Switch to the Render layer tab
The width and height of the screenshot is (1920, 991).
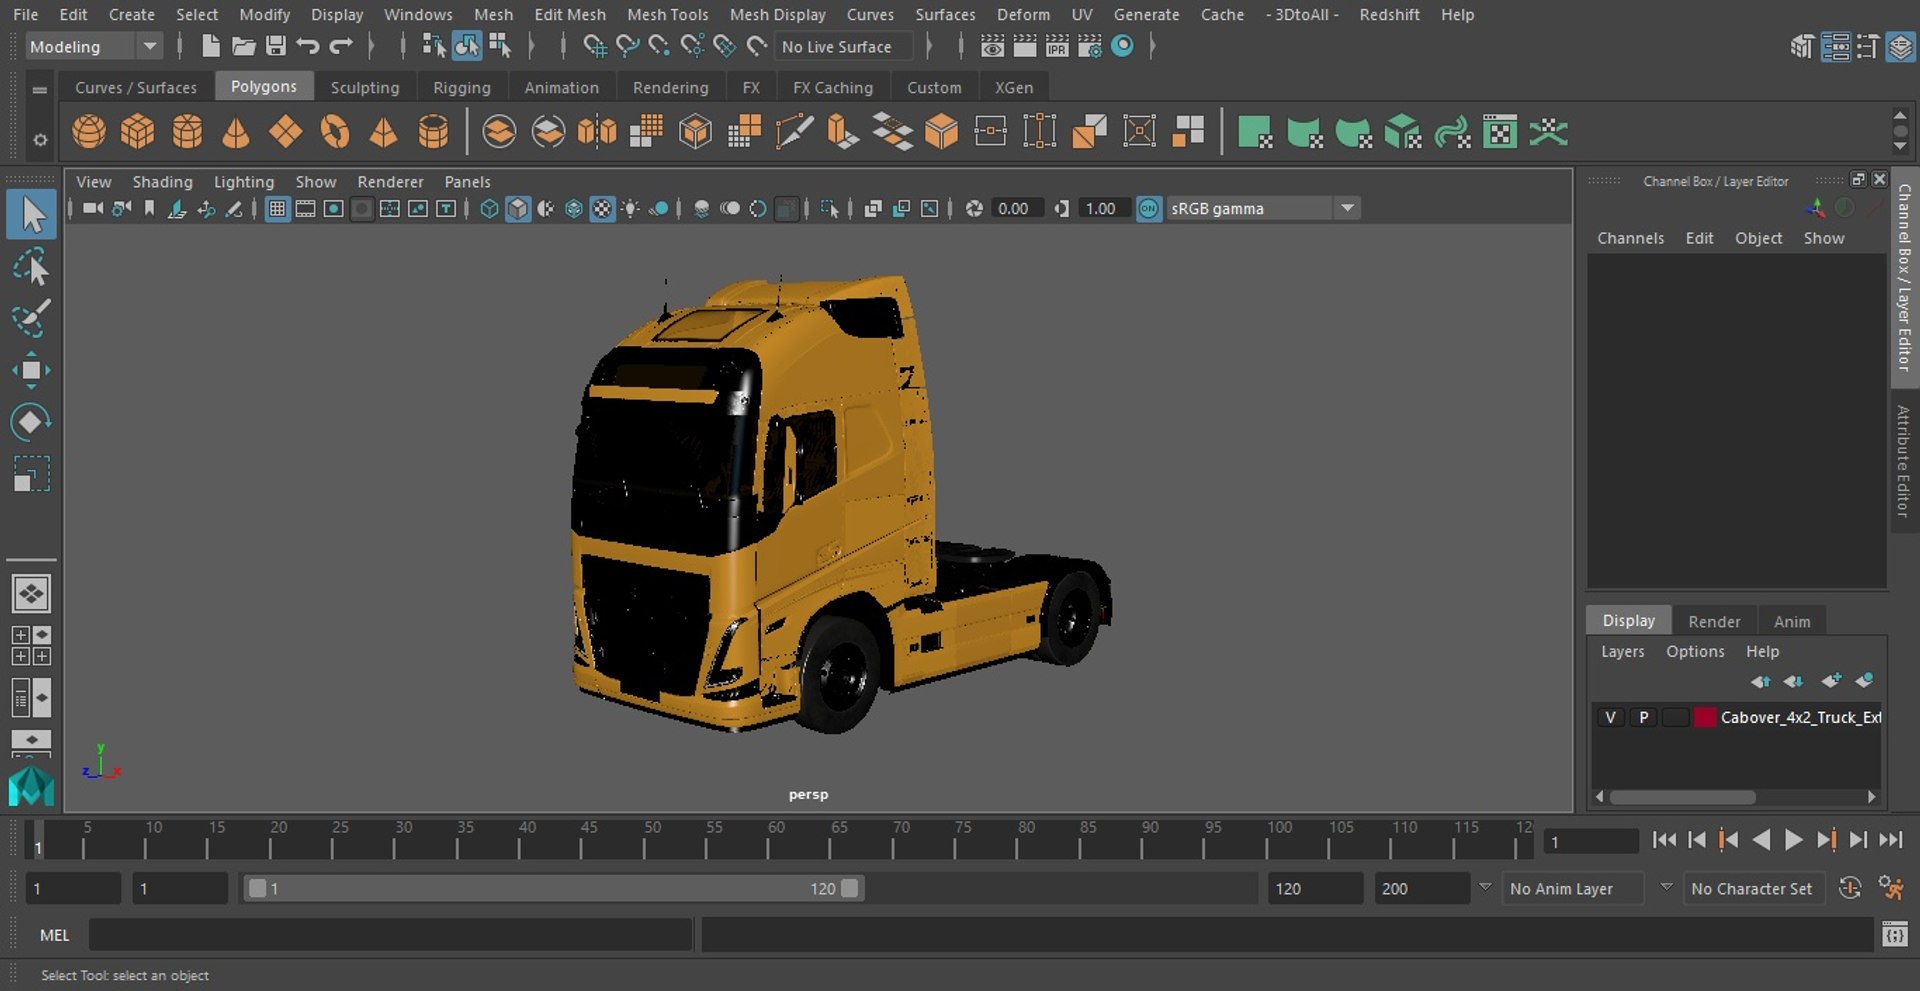tap(1714, 621)
